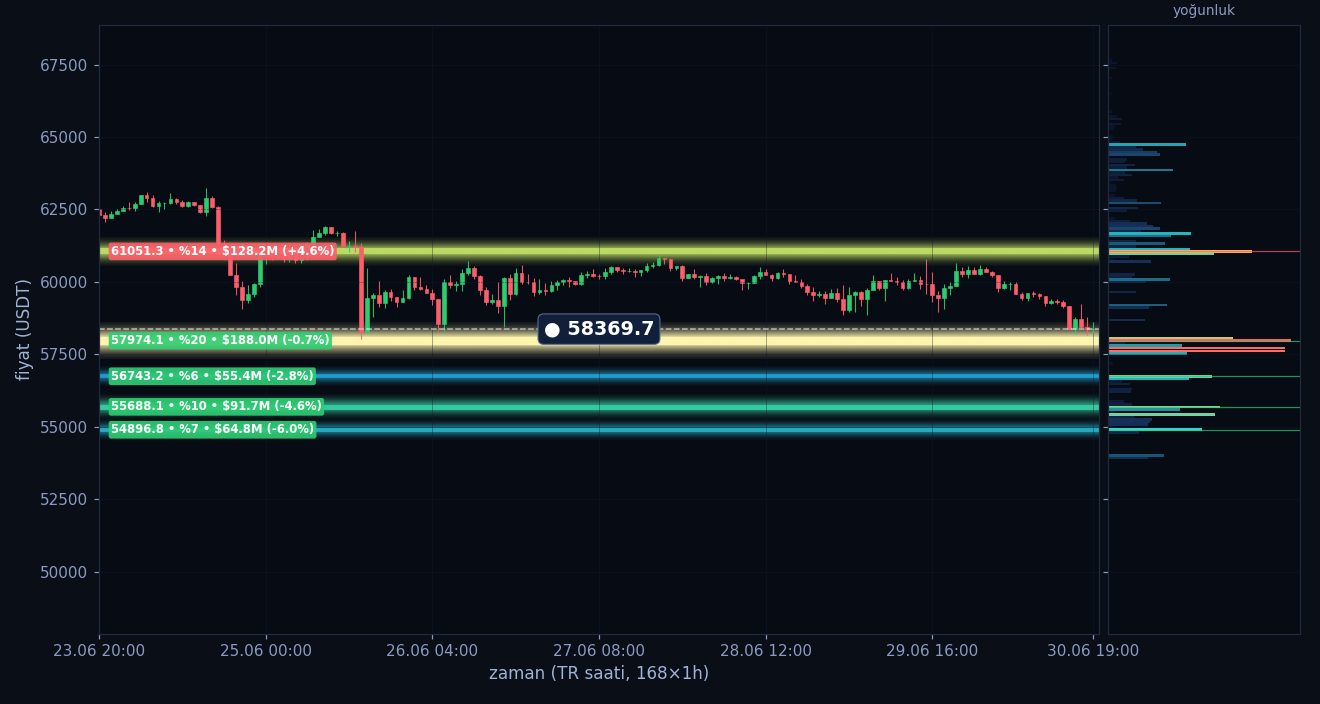
Task: Click the y-axis title fiyat (USDT)
Action: [23, 329]
